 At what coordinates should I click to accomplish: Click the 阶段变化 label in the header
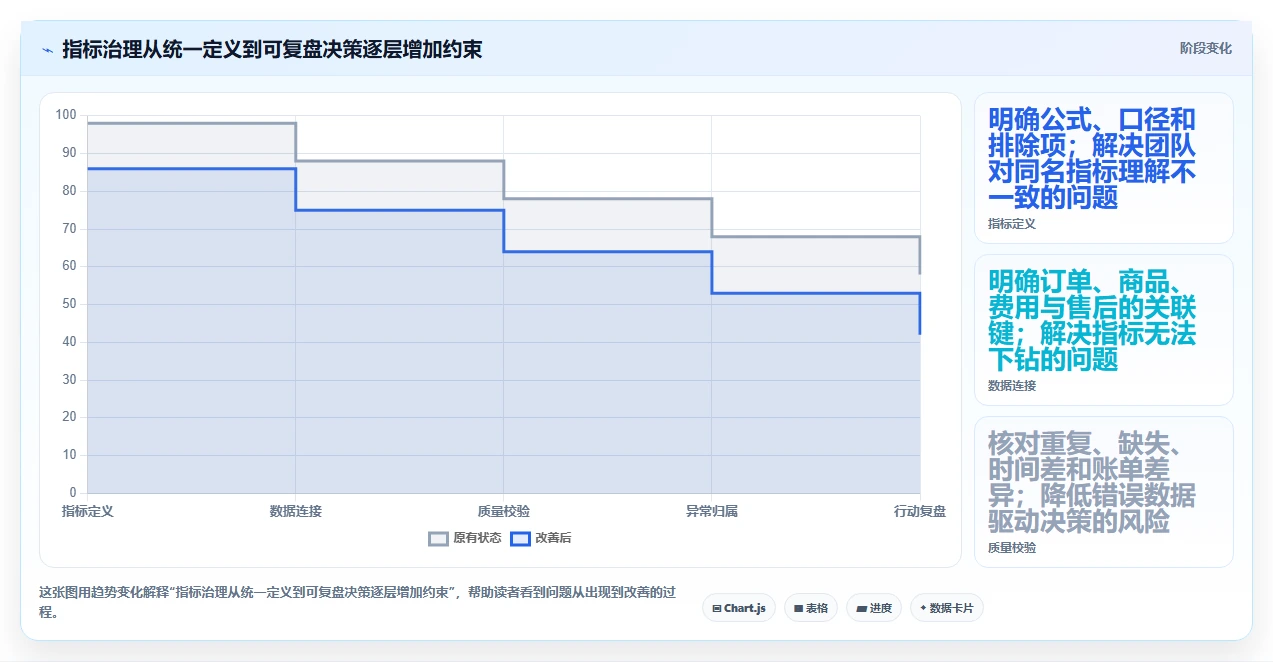1206,48
